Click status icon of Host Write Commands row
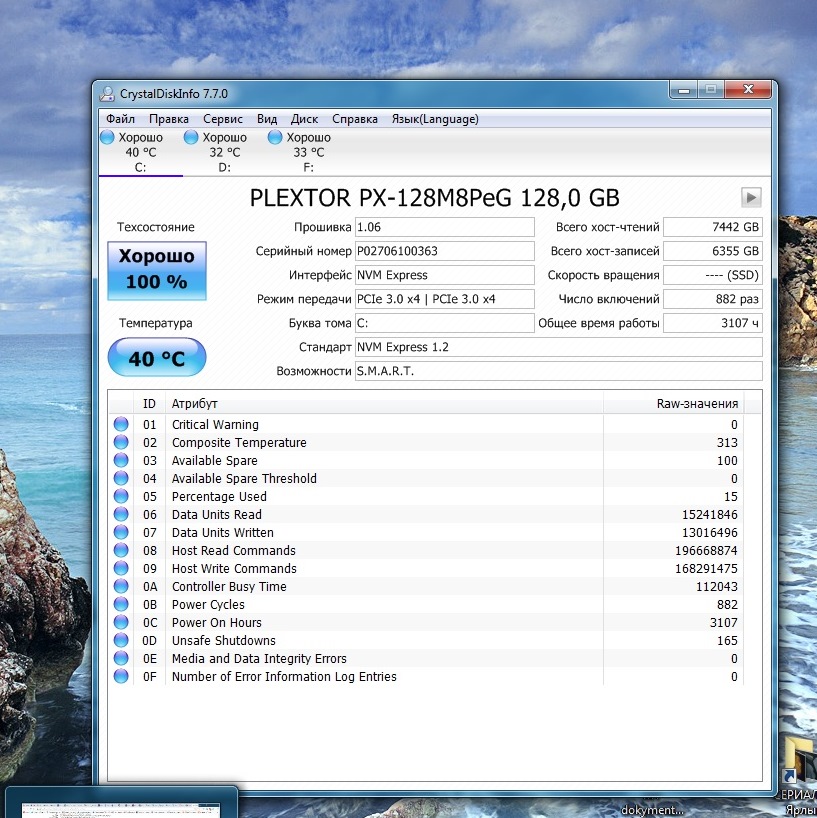 [121, 568]
